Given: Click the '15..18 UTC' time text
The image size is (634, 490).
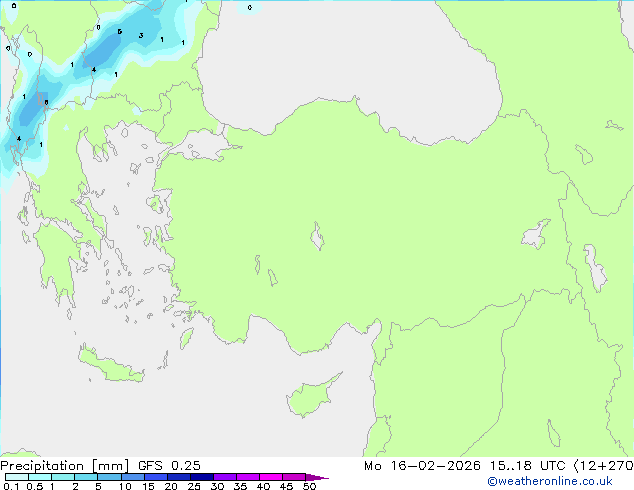Looking at the screenshot, I should tap(527, 466).
